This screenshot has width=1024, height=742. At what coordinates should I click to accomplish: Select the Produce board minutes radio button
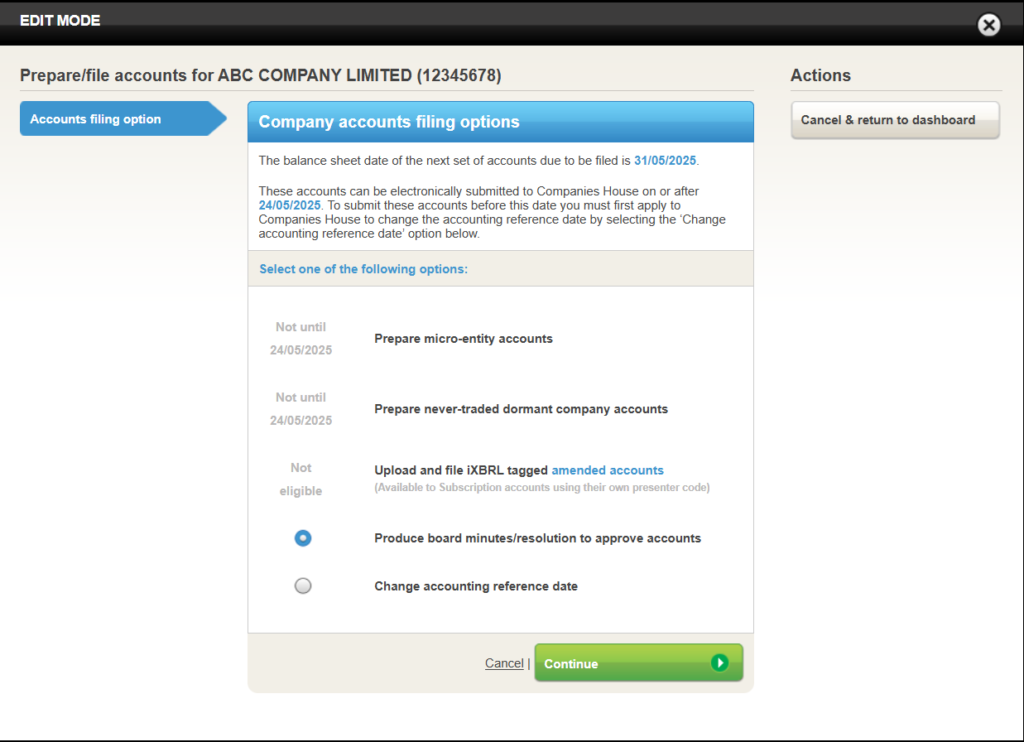tap(303, 538)
